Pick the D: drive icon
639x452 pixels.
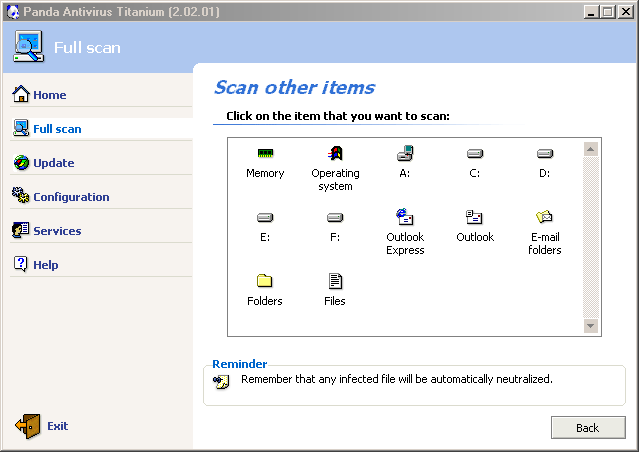(545, 154)
